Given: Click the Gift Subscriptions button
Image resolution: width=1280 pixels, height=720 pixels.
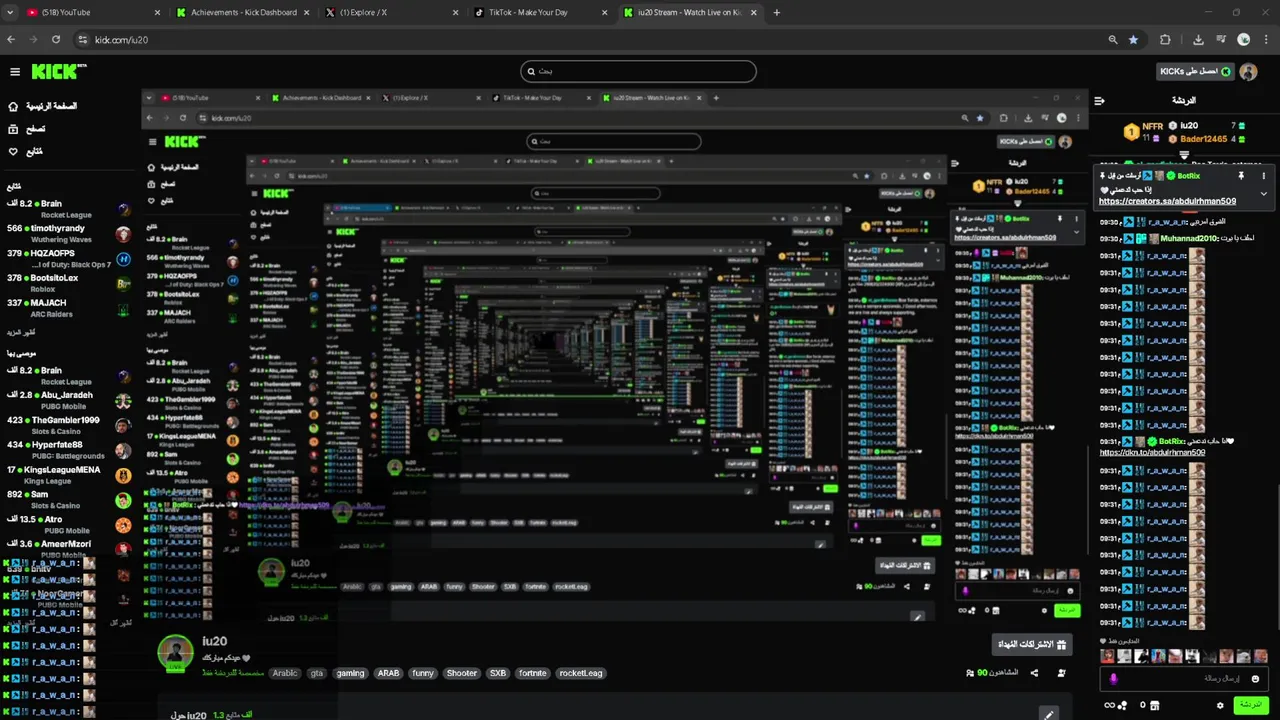Looking at the screenshot, I should coord(1032,644).
